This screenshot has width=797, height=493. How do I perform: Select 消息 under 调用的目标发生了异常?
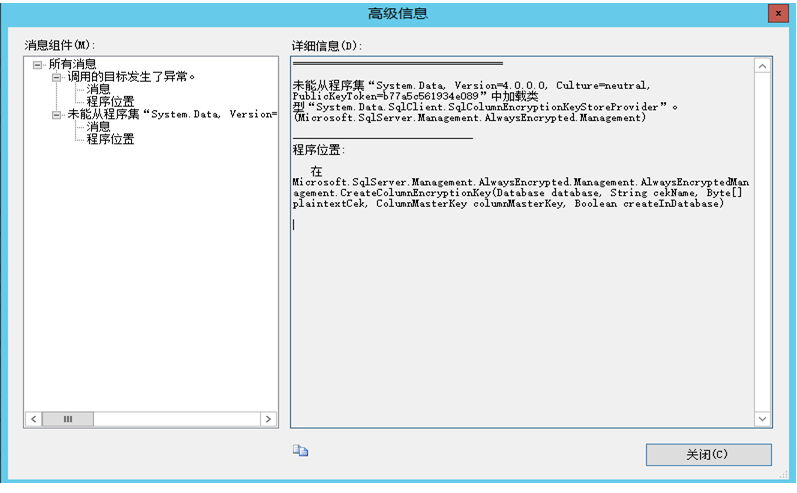click(98, 89)
